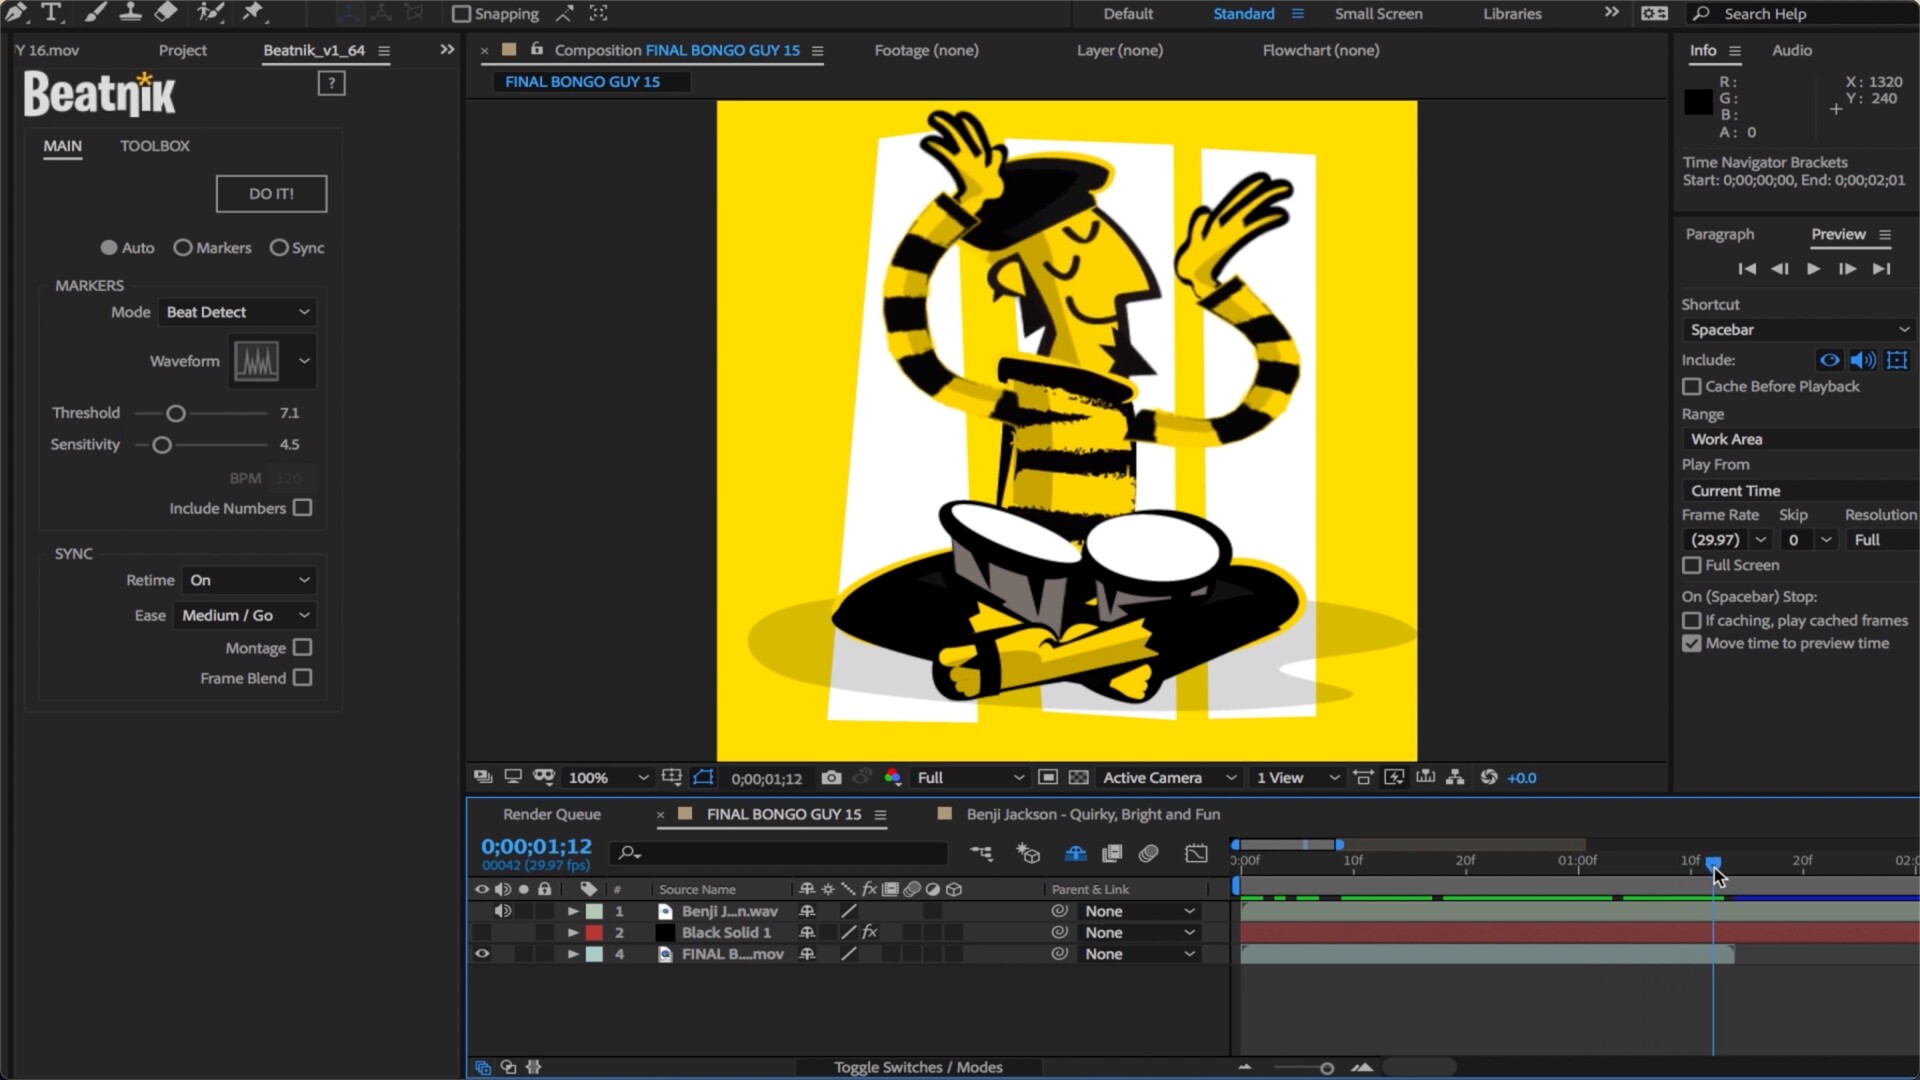Click the snapshot camera icon

coord(831,777)
